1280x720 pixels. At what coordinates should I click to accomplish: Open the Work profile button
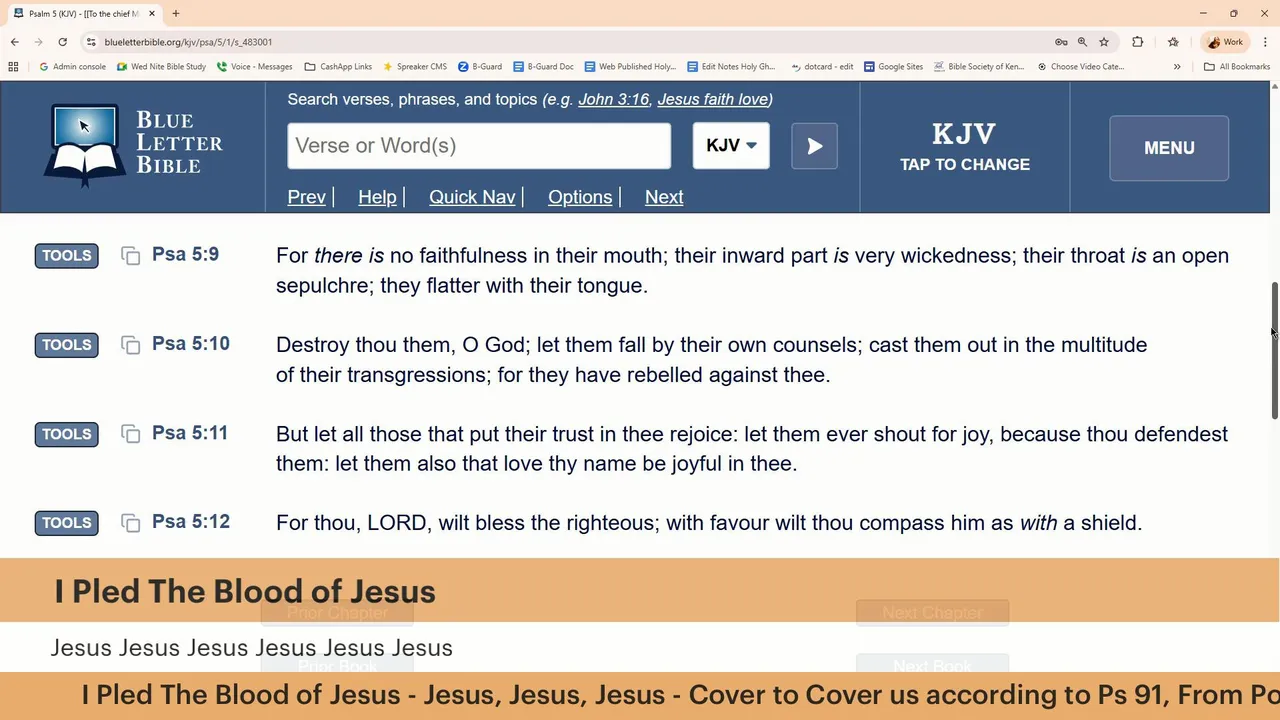(x=1226, y=42)
